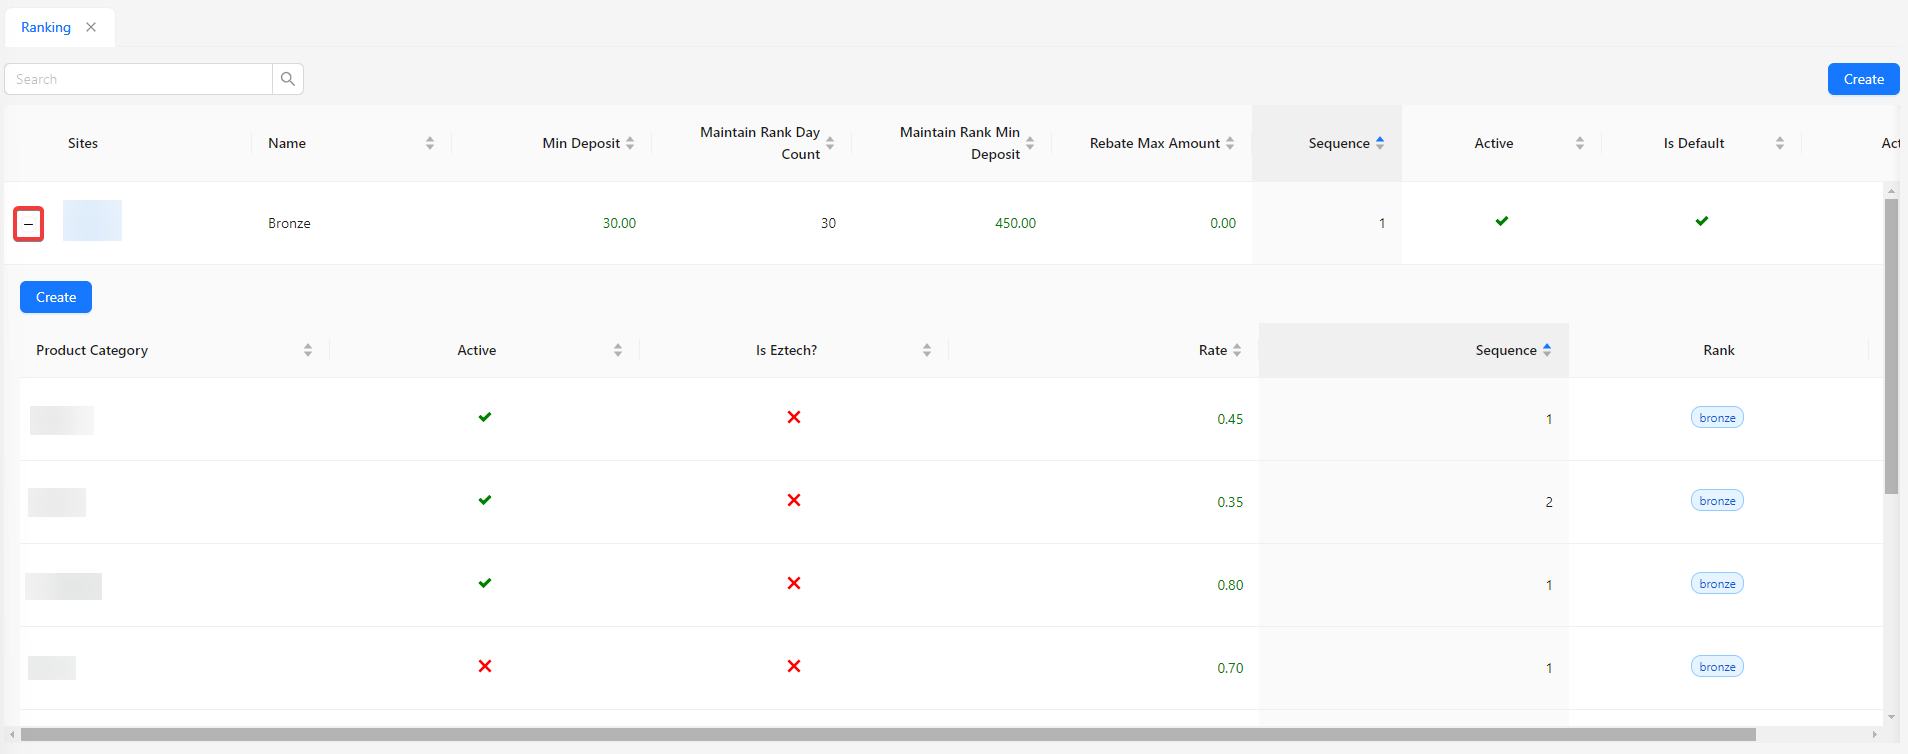Sort top table by Sequence icon

[1380, 143]
